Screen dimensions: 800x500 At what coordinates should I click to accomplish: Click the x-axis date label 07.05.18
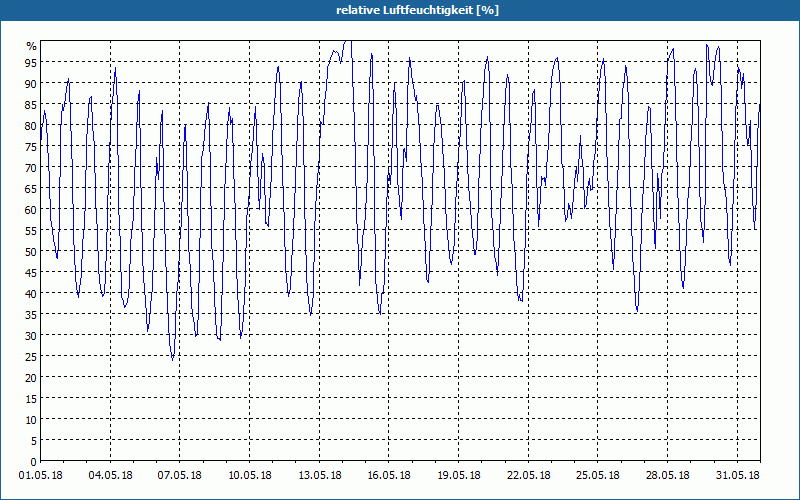pyautogui.click(x=180, y=476)
